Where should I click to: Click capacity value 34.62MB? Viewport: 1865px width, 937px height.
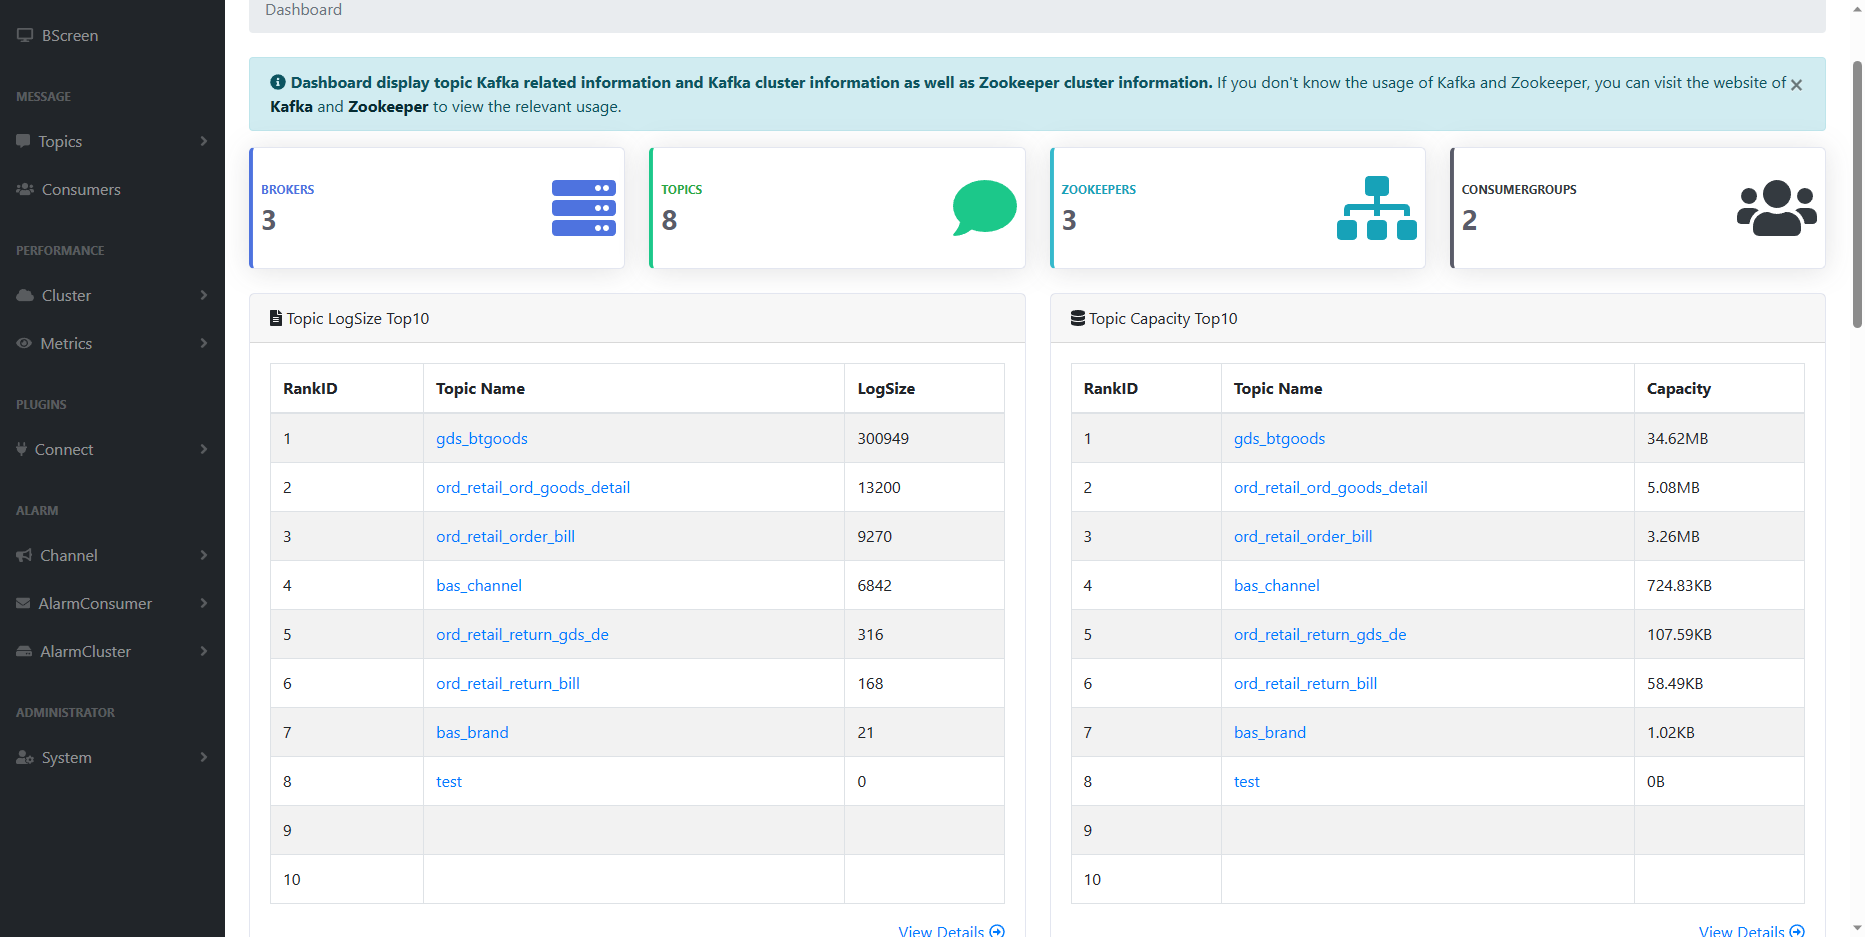click(1677, 438)
